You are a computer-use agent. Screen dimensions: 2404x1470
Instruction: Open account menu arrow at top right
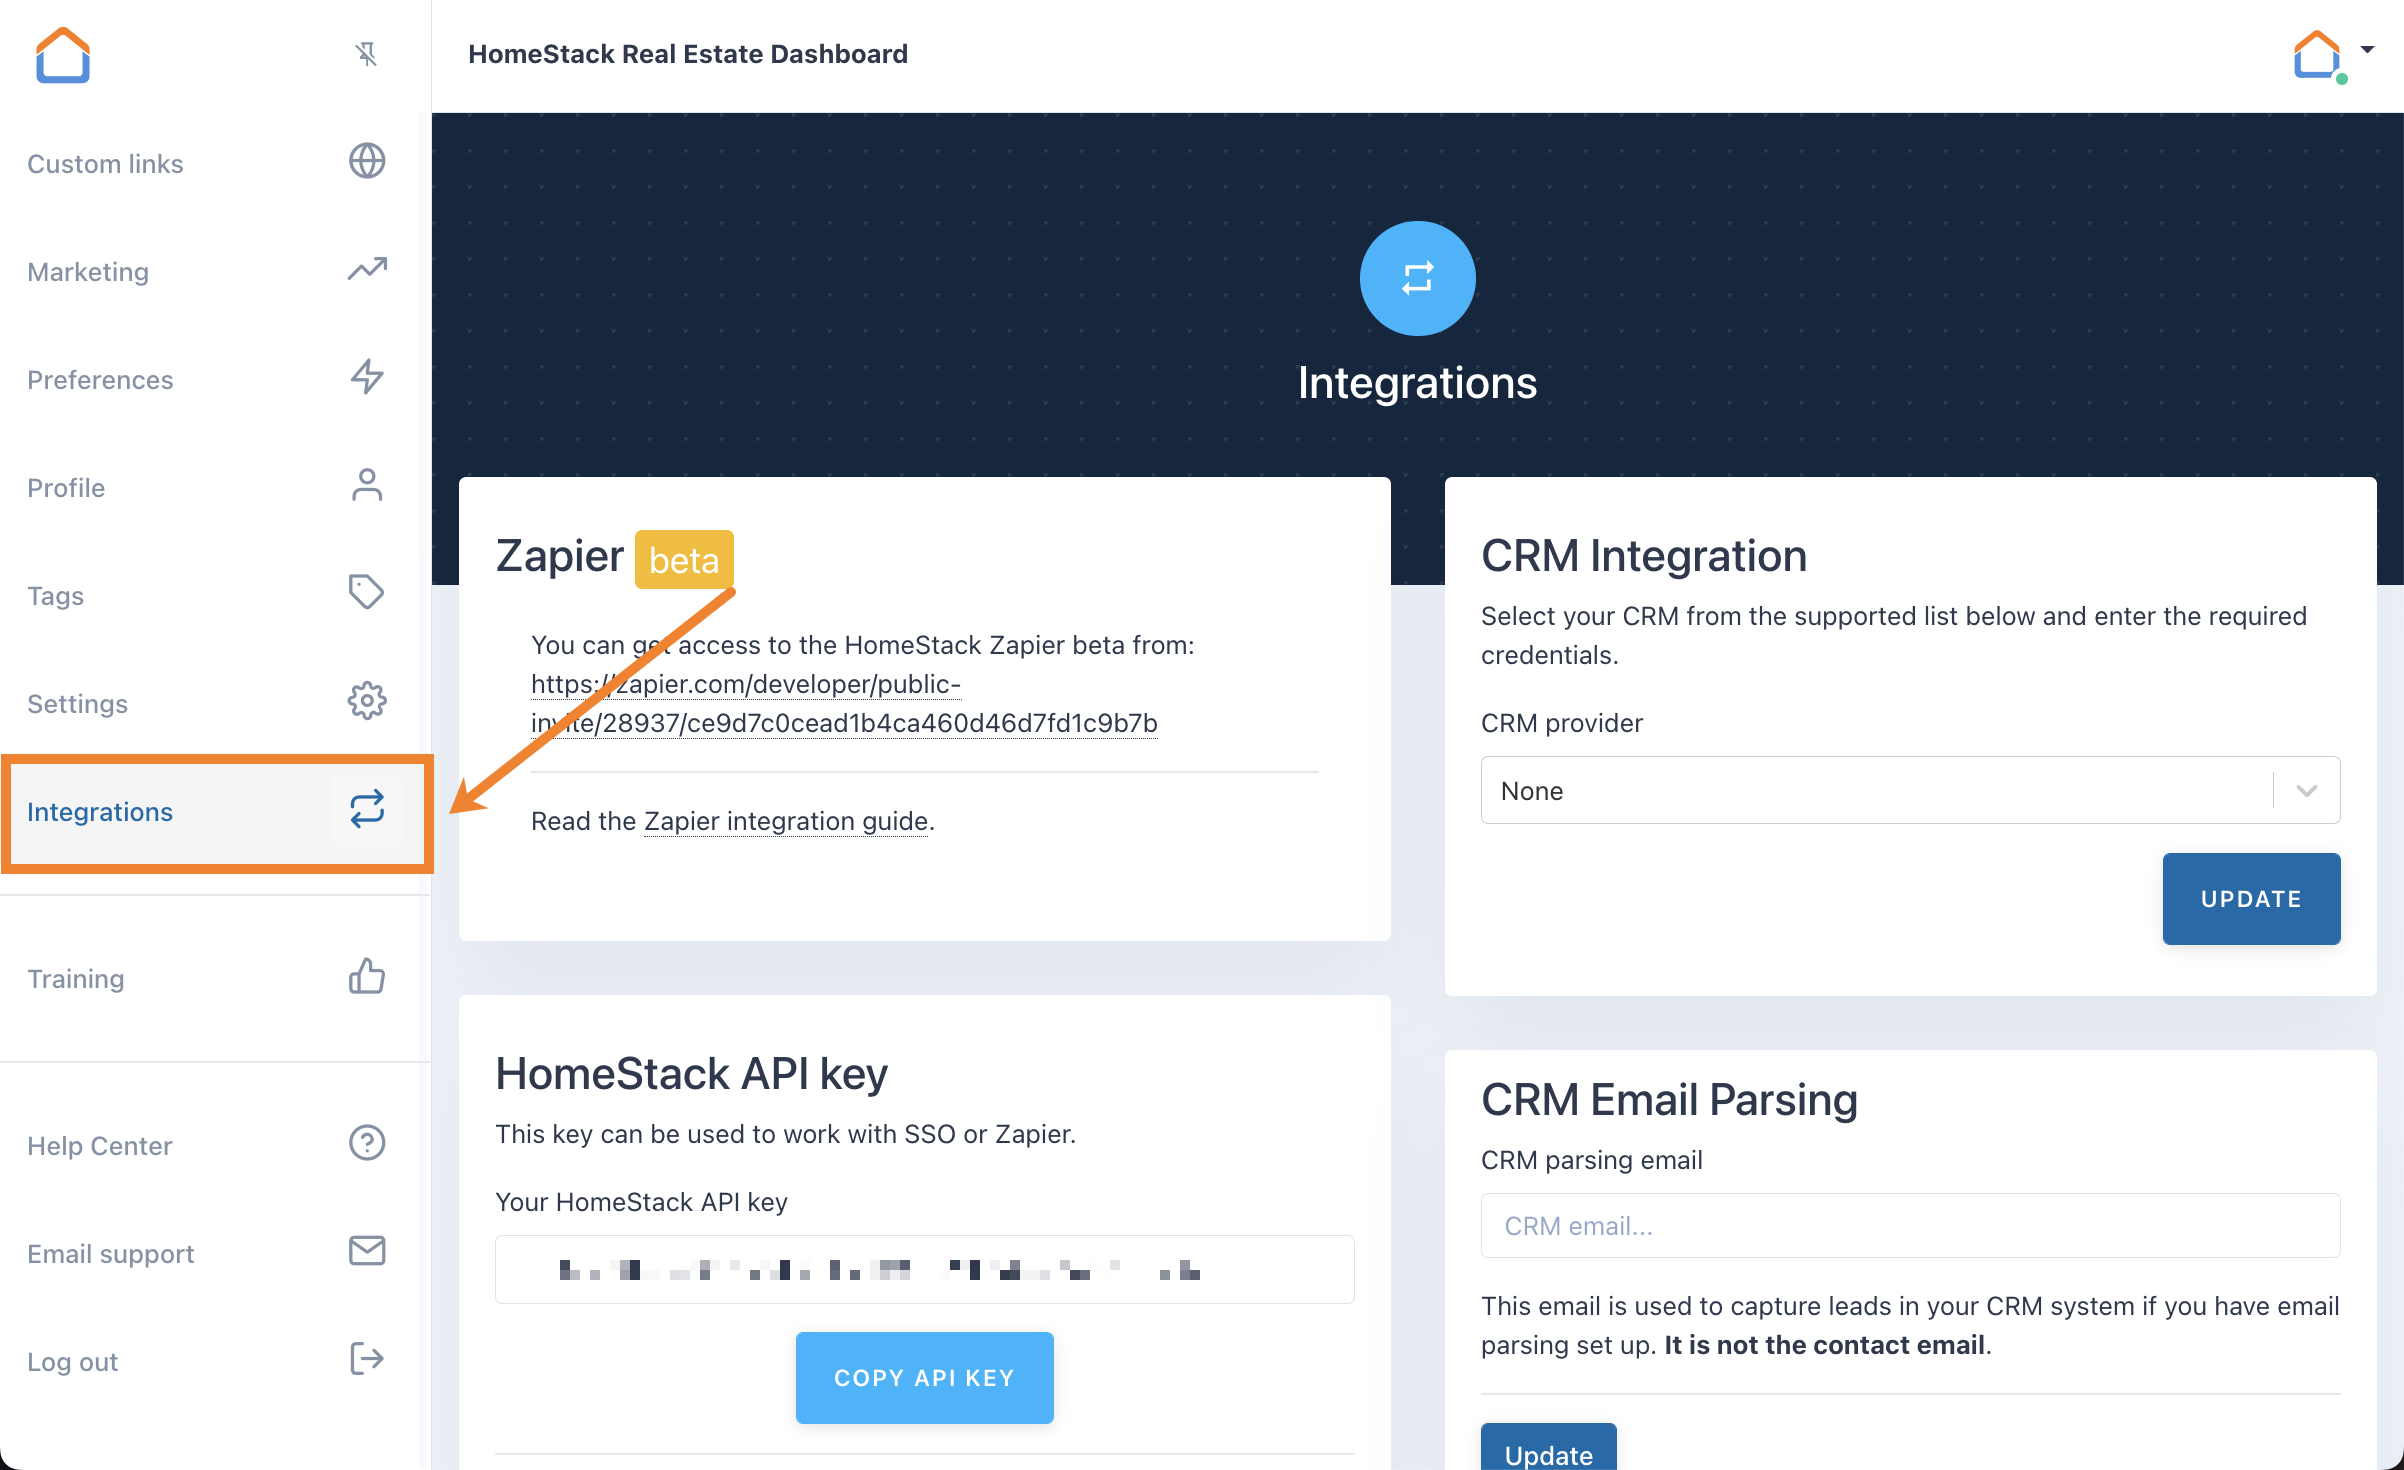pyautogui.click(x=2367, y=49)
